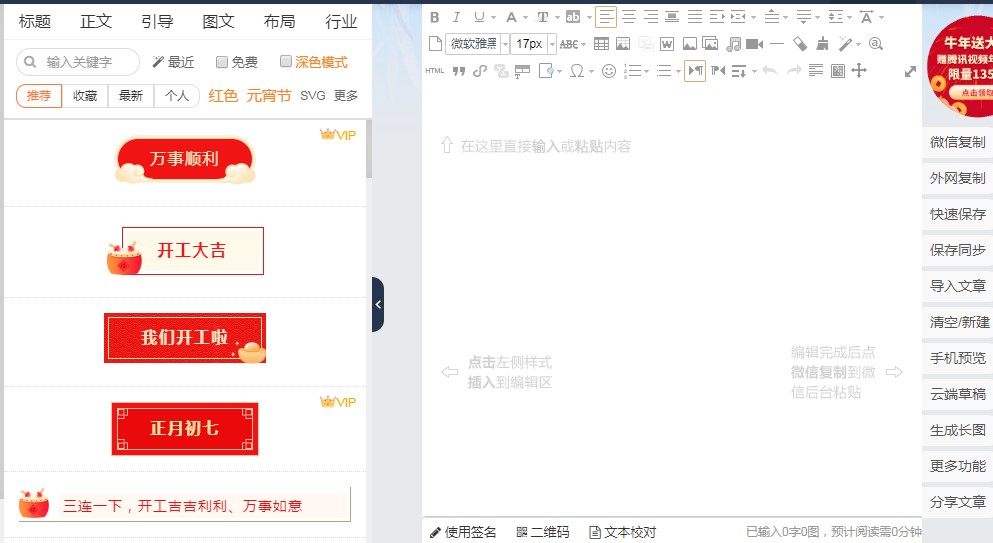Insert a blockquote with quote icon
The width and height of the screenshot is (993, 543).
tap(459, 70)
